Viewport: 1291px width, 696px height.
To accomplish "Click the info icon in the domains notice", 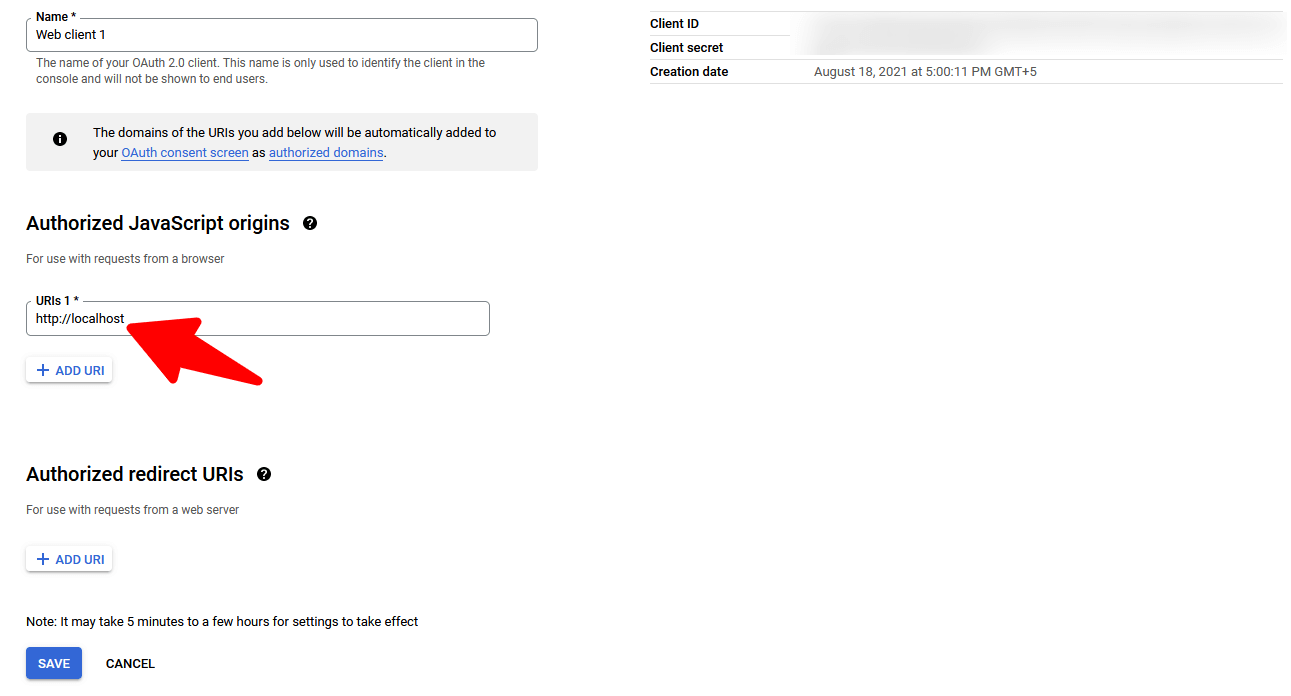I will pyautogui.click(x=60, y=139).
